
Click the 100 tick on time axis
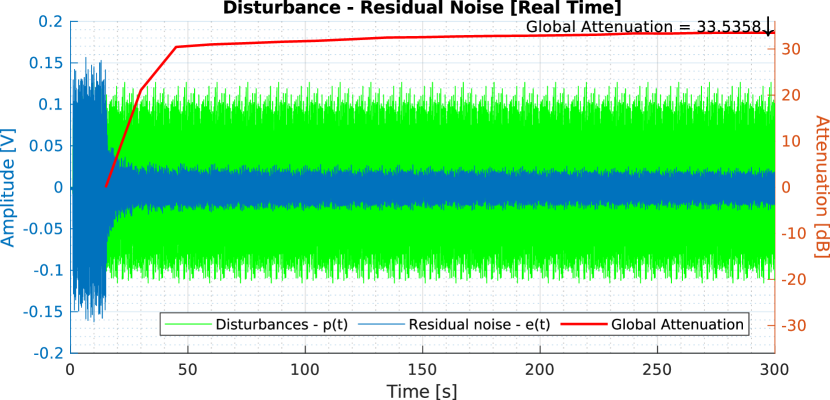pos(305,368)
